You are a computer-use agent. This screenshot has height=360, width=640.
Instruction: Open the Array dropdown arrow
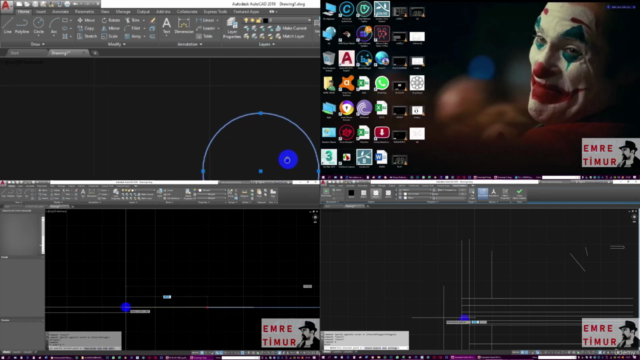point(144,36)
